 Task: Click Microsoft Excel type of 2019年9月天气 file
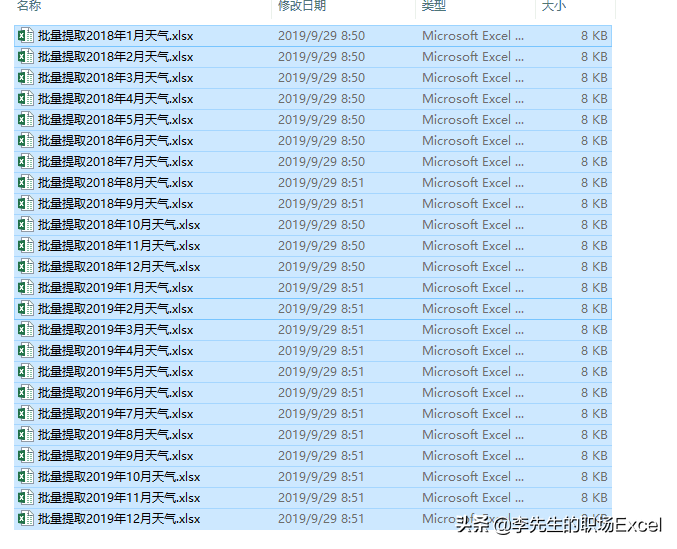click(473, 456)
